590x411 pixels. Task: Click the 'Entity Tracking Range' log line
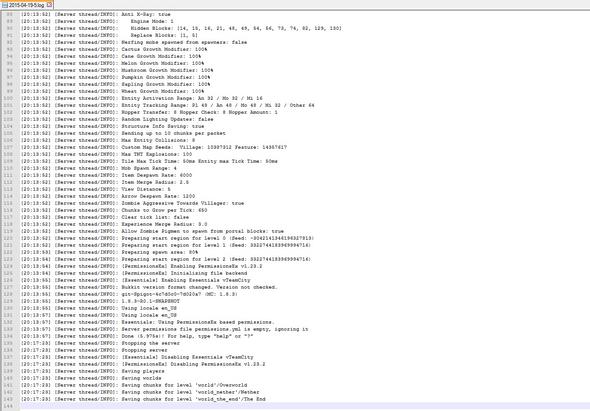point(167,105)
